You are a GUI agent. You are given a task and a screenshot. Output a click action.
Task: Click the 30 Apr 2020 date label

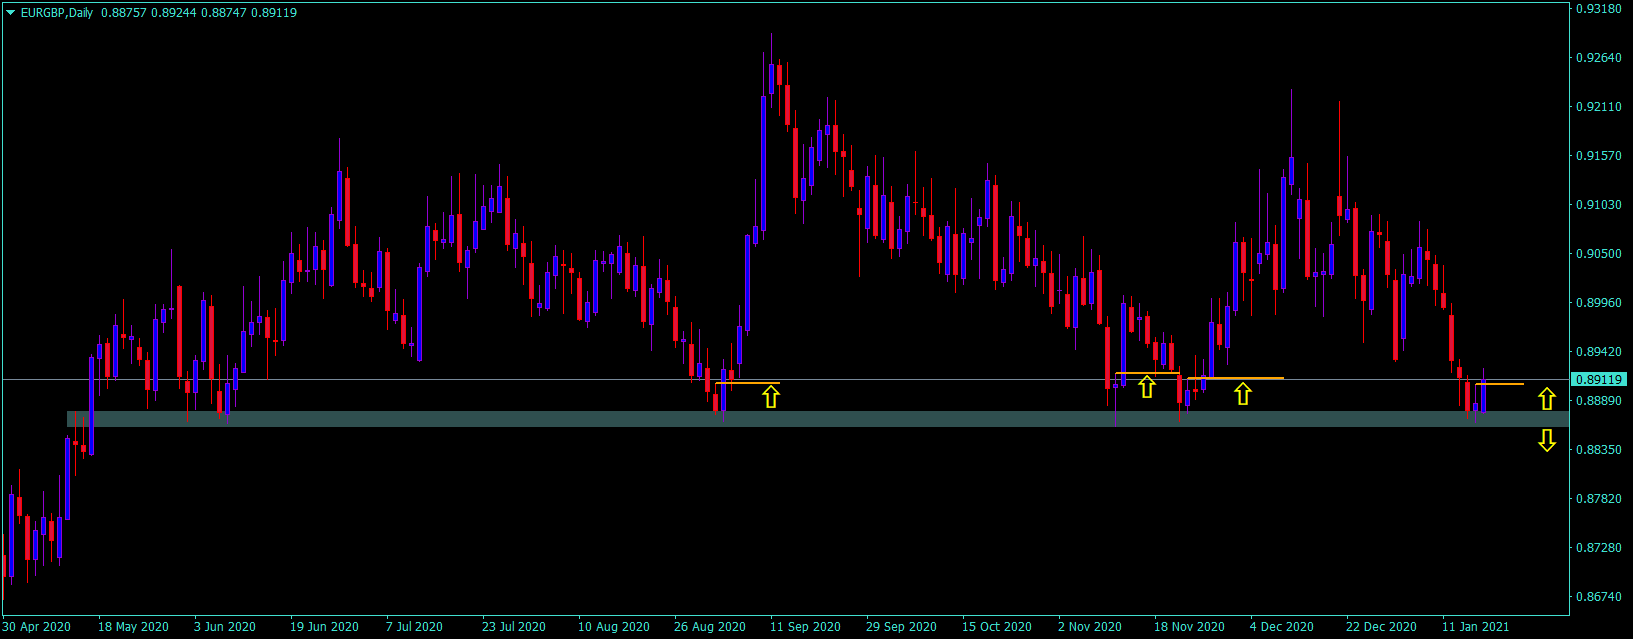[37, 627]
